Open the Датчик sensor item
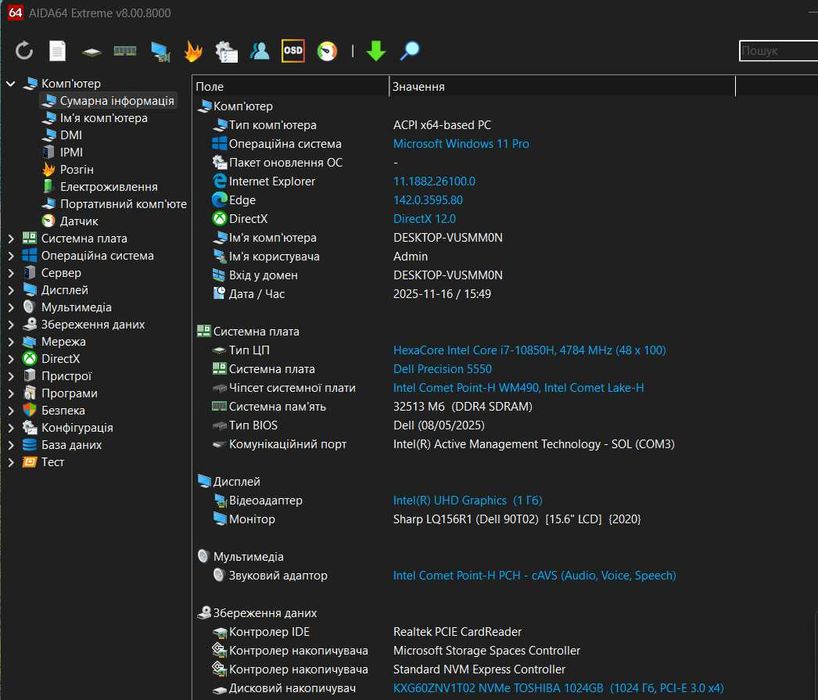Image resolution: width=818 pixels, height=700 pixels. (x=79, y=221)
